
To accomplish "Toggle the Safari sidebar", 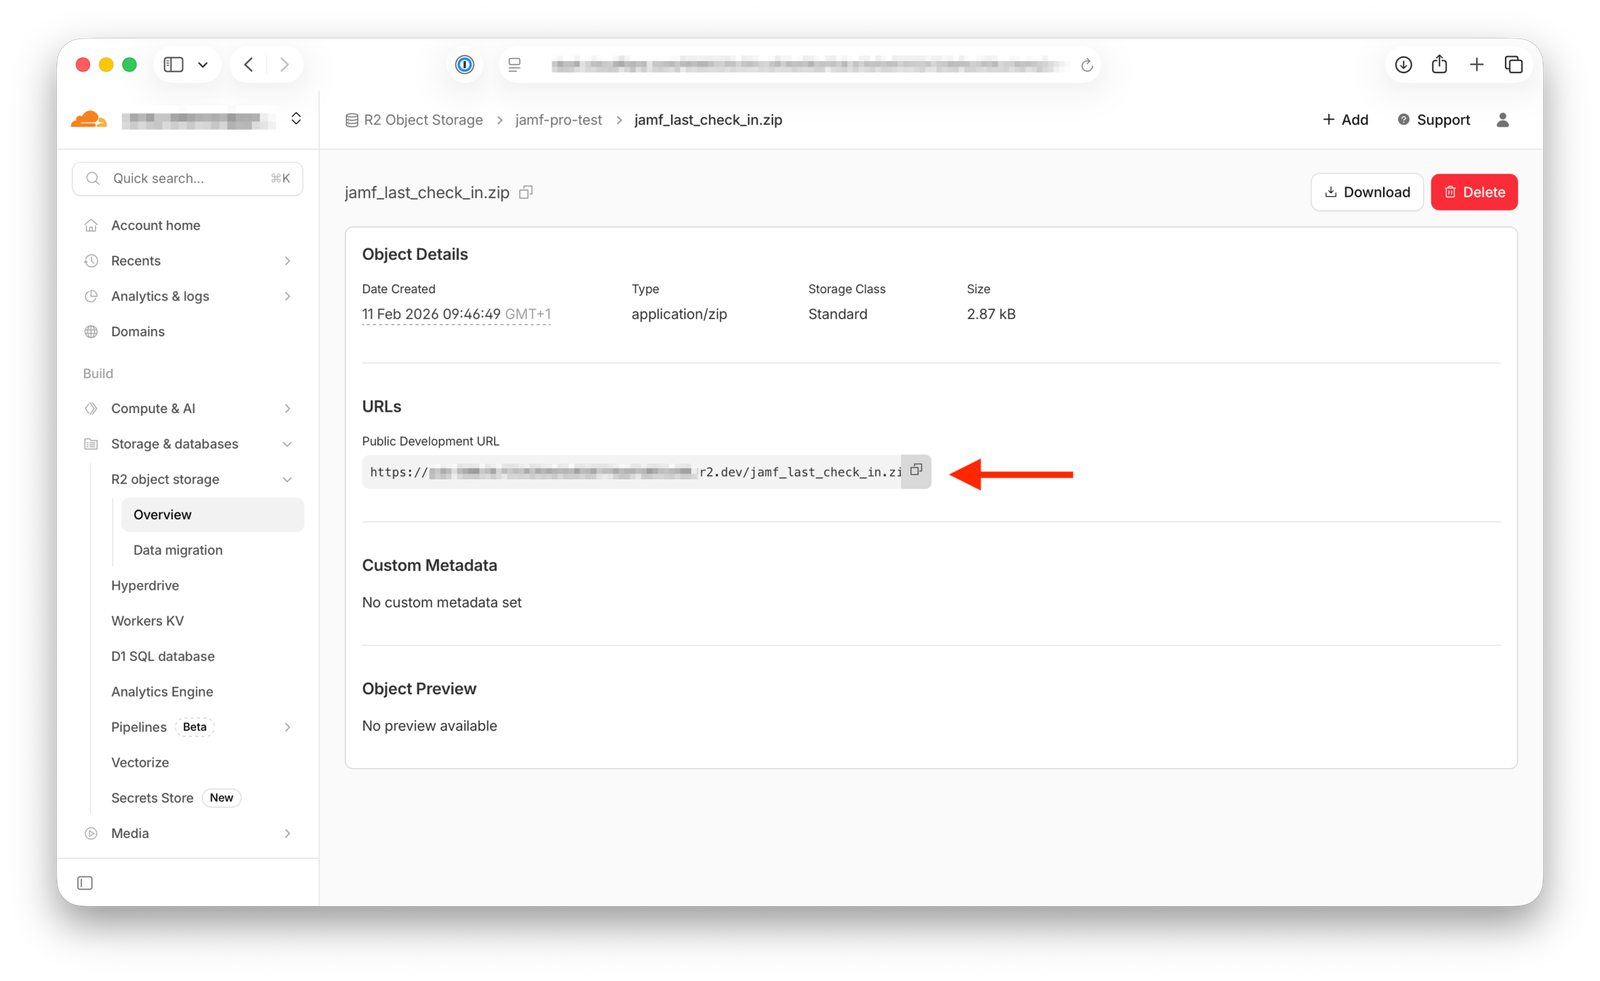I will (174, 65).
